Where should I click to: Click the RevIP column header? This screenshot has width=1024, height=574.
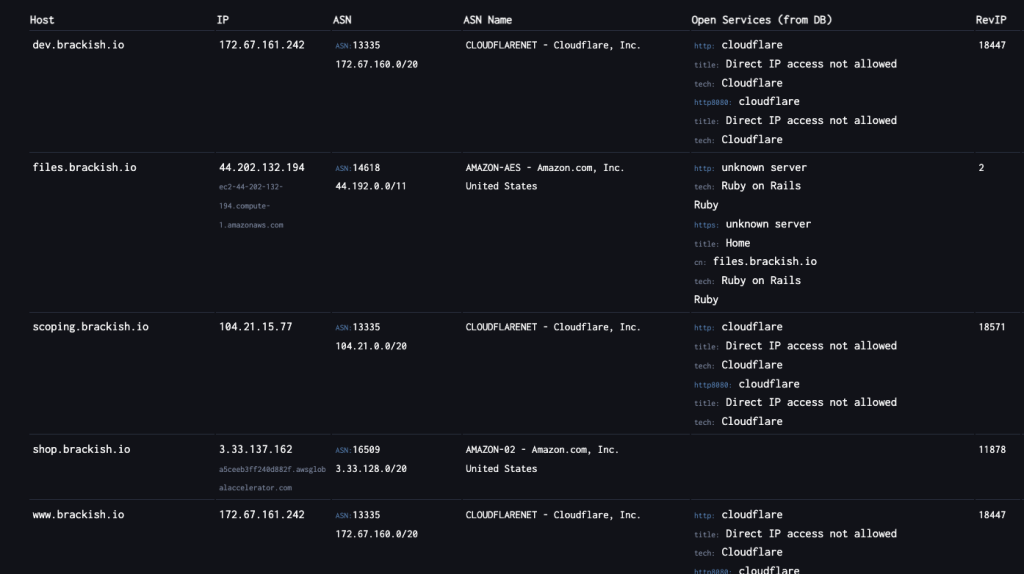tap(992, 20)
